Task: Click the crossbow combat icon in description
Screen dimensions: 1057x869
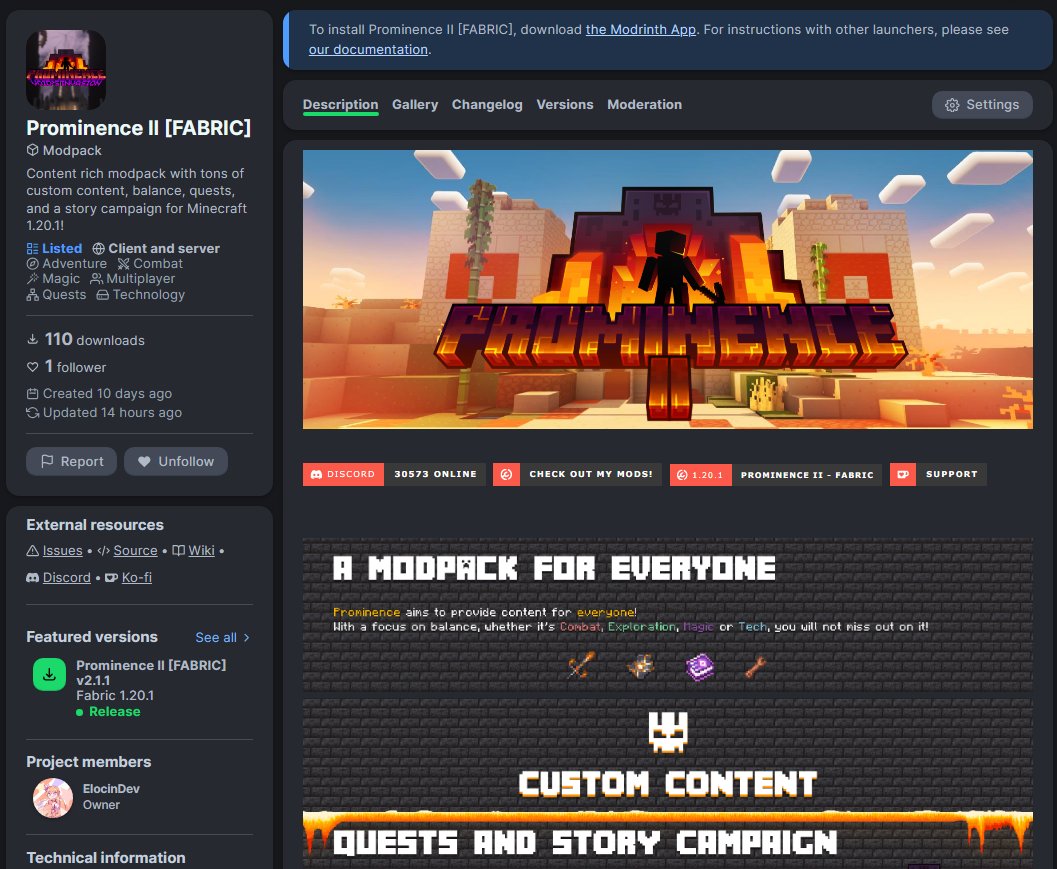Action: click(581, 665)
